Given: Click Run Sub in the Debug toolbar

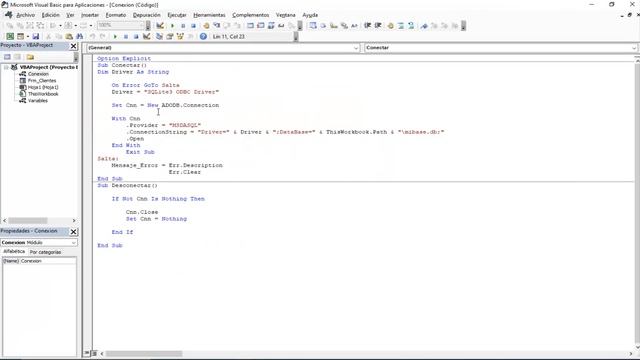Looking at the screenshot, I should click(x=173, y=25).
